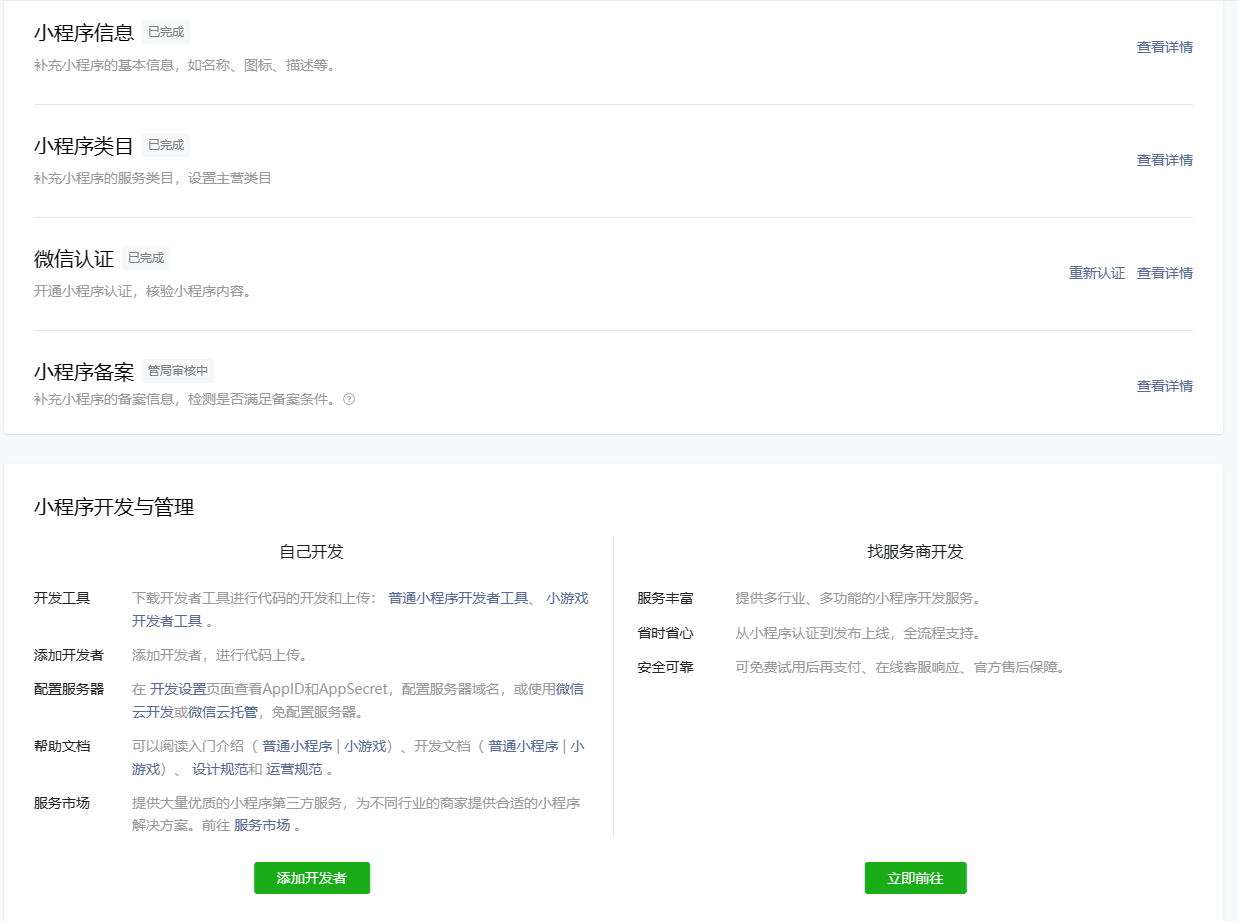Screen dimensions: 1238x921
Task: Open 查看详情 for 小程序信息
Action: [1164, 47]
